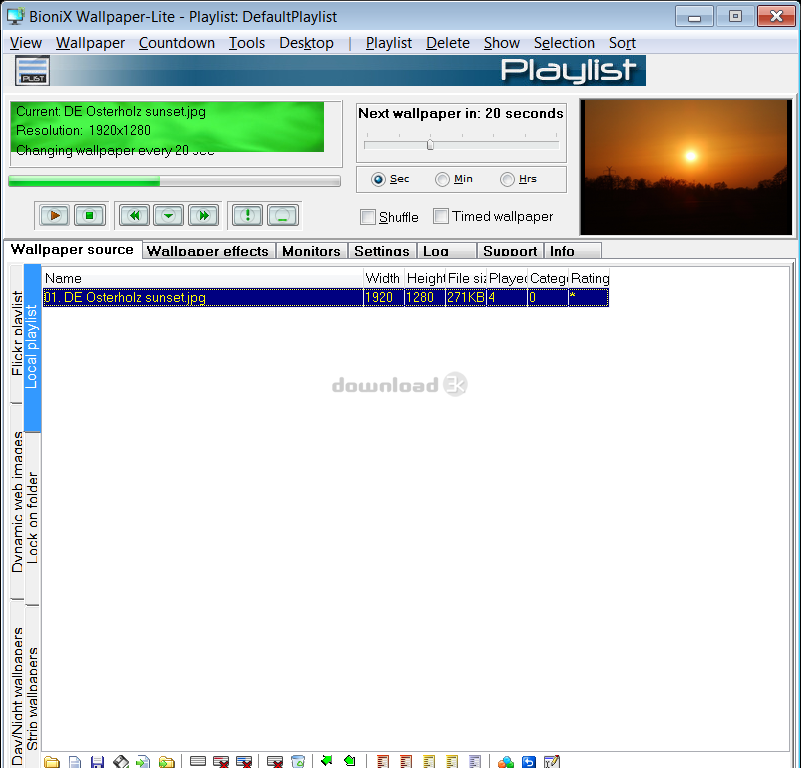Click the PLIST icon in the banner
Screen dimensions: 801x768
32,71
